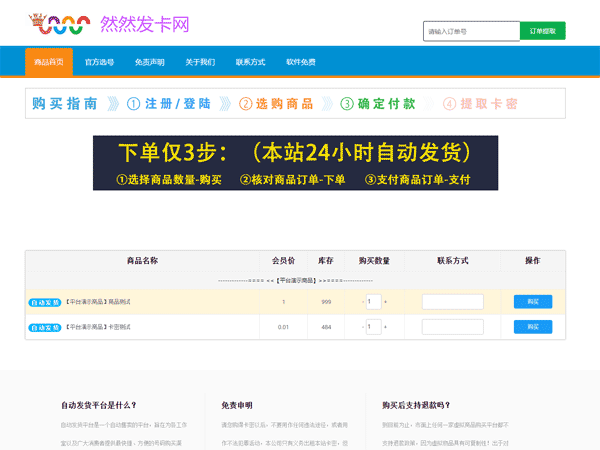Screen dimensions: 600x450
Task: Click the 自动发货 badge on 卡密测试 row
Action: pos(45,327)
